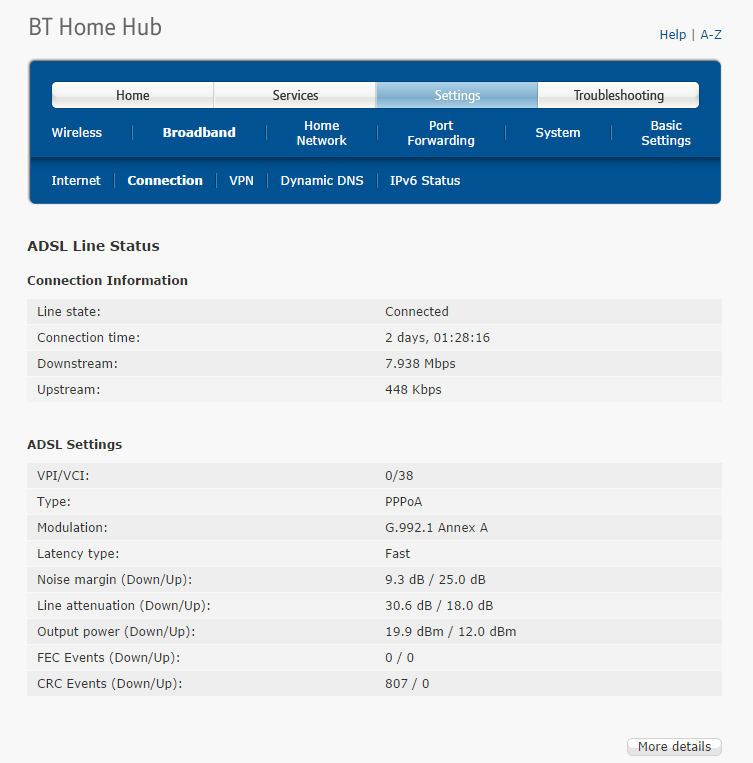
Task: Select the Noise margin (Down/Up) label
Action: [x=114, y=580]
